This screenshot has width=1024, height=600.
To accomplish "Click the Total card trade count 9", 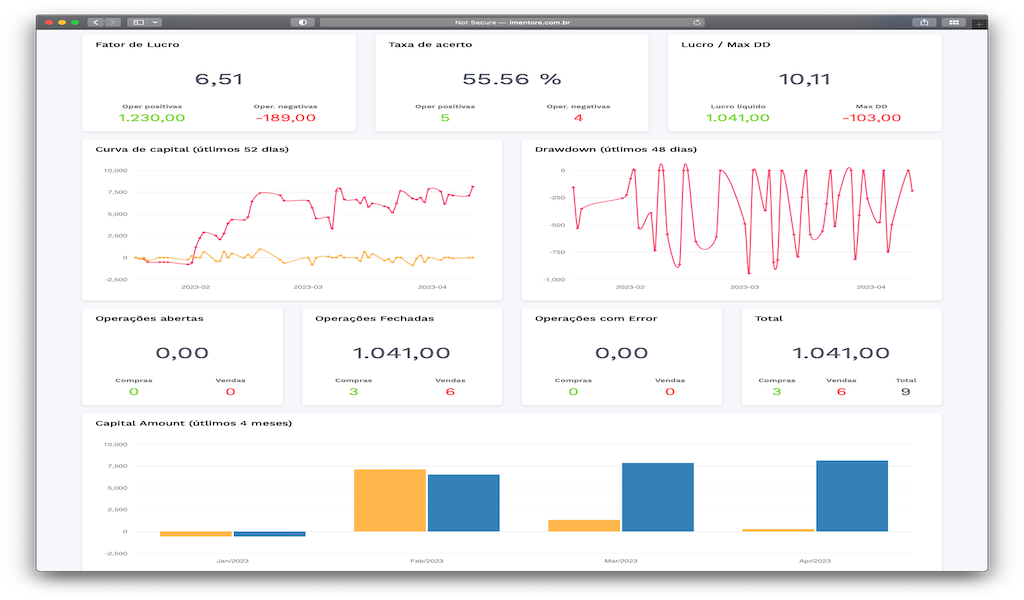I will (905, 392).
